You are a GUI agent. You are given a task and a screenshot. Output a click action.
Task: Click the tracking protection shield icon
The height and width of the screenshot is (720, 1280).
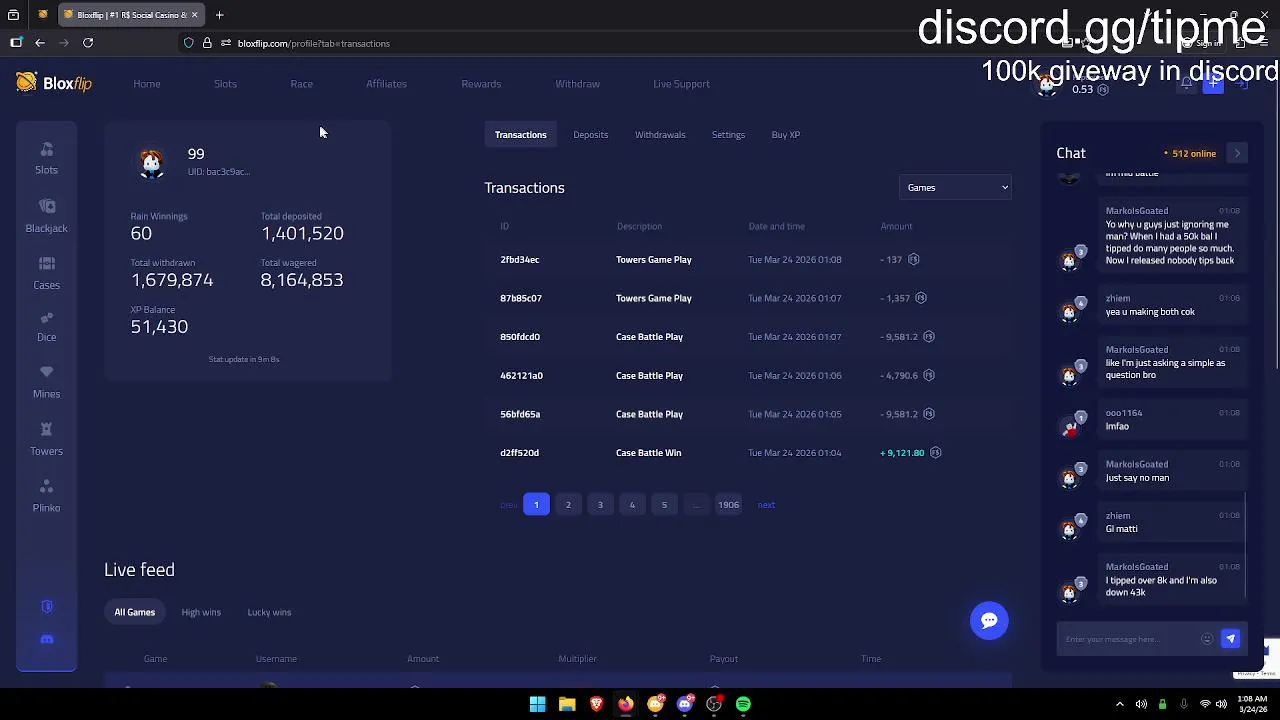188,43
